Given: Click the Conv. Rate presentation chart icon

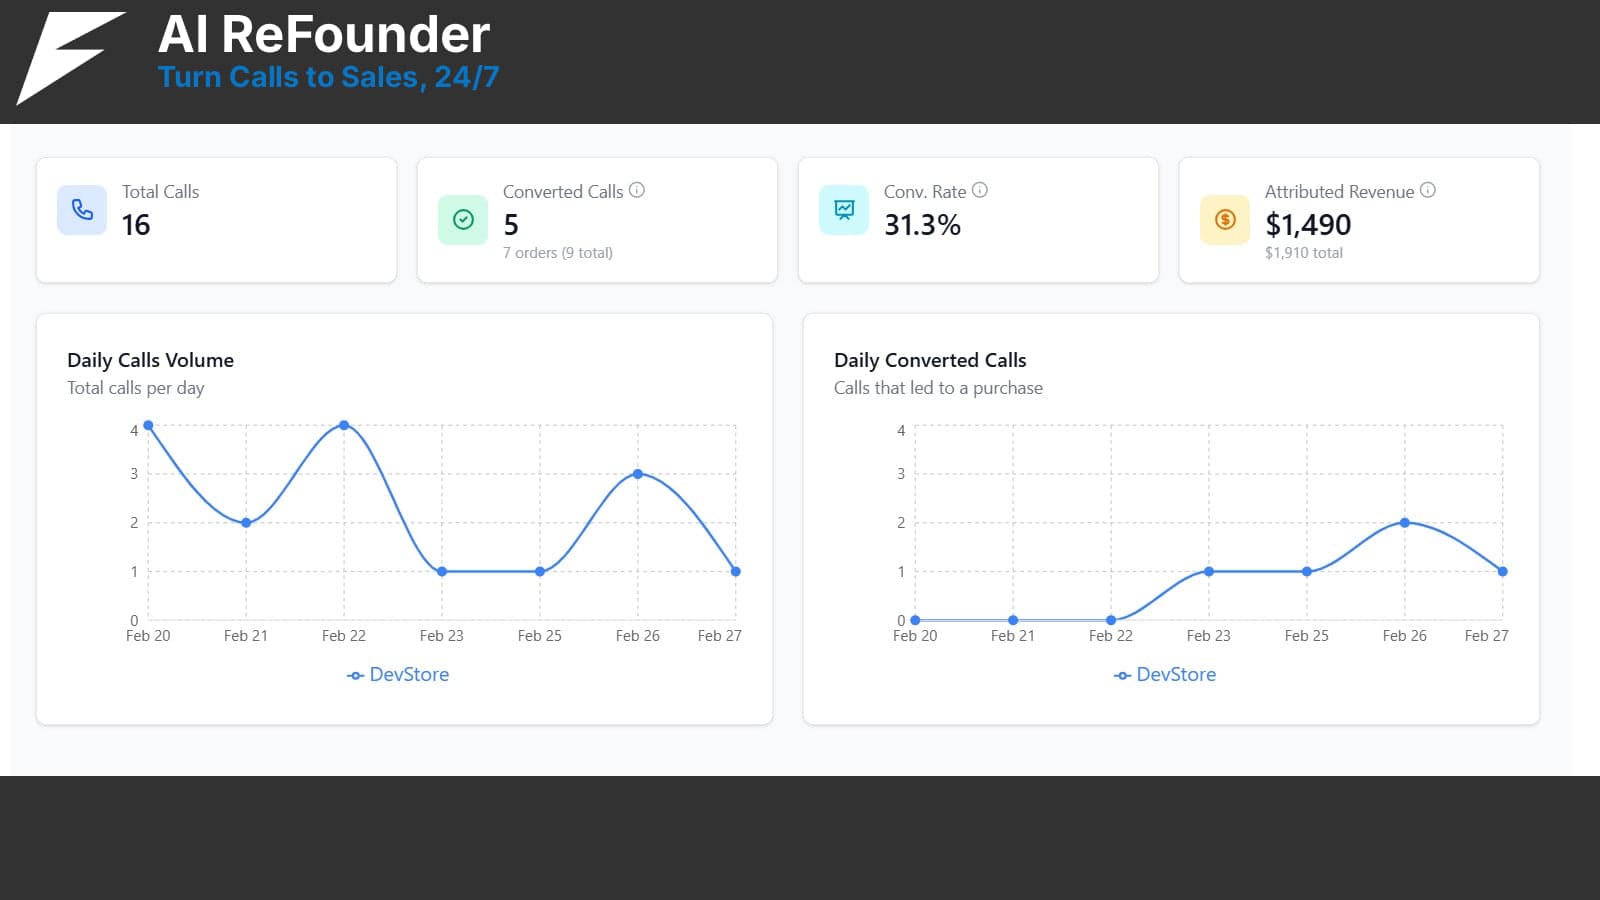Looking at the screenshot, I should (844, 210).
